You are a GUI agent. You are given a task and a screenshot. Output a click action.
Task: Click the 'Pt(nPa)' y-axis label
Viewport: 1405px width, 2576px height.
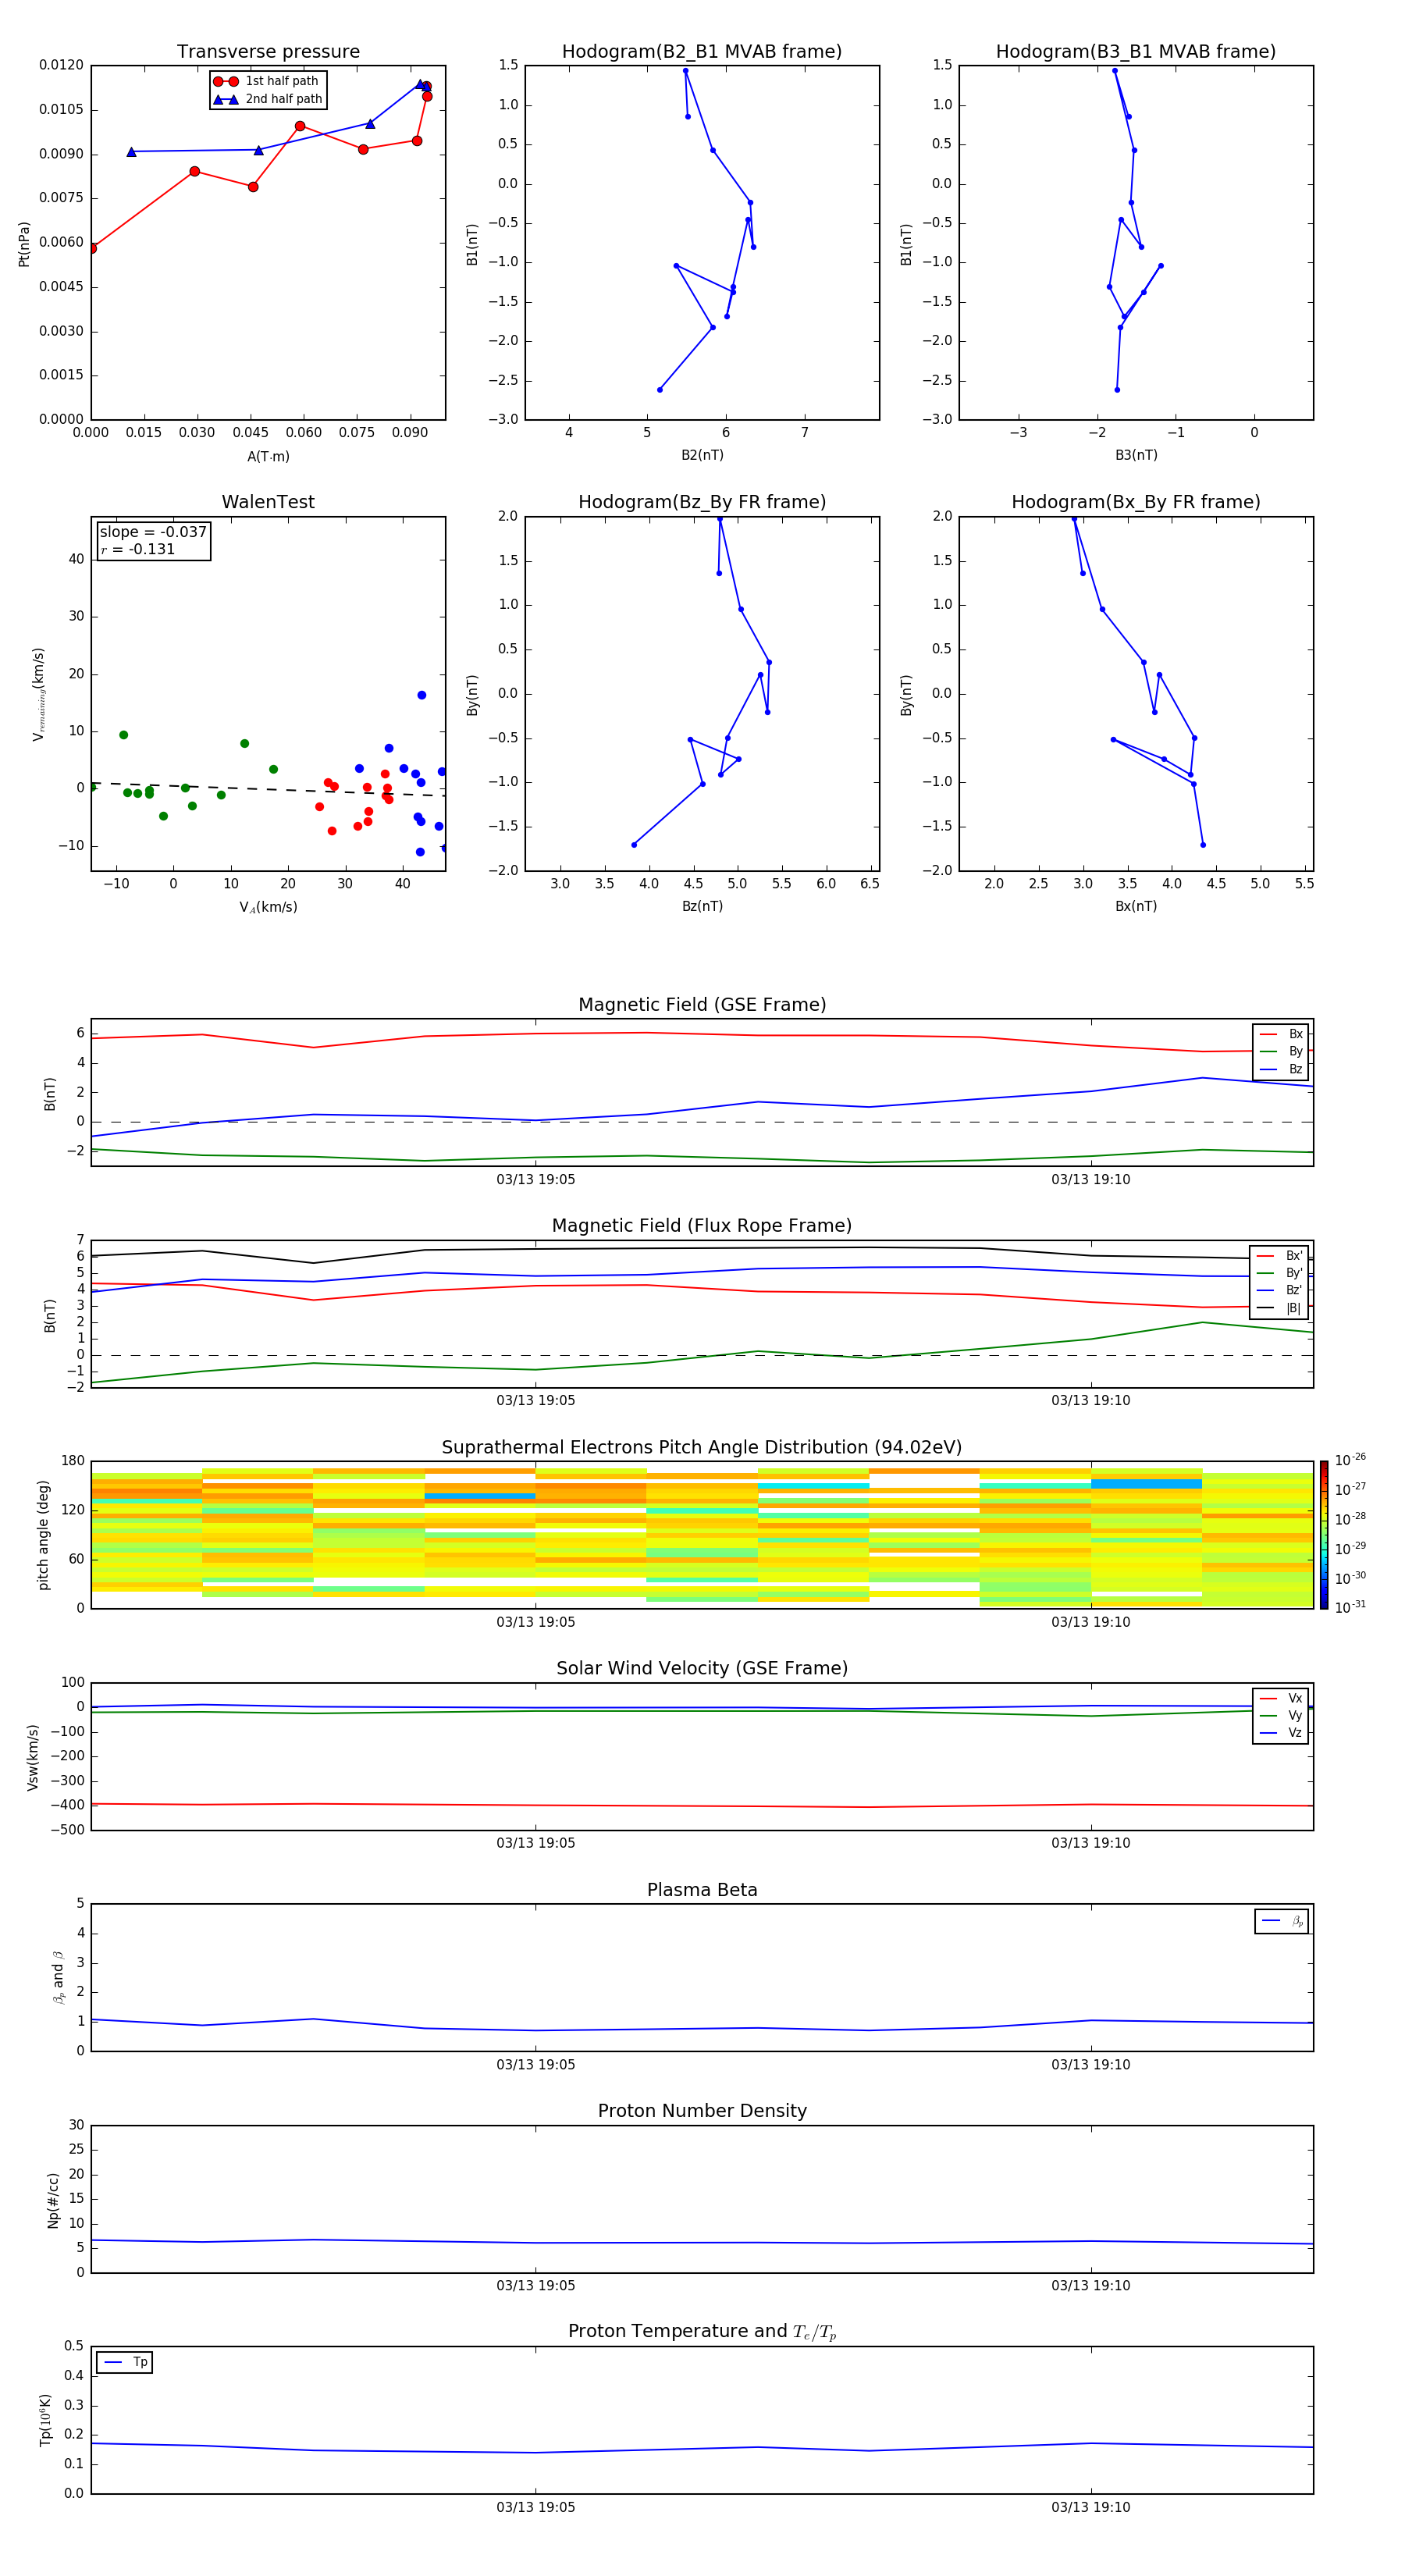tap(24, 243)
